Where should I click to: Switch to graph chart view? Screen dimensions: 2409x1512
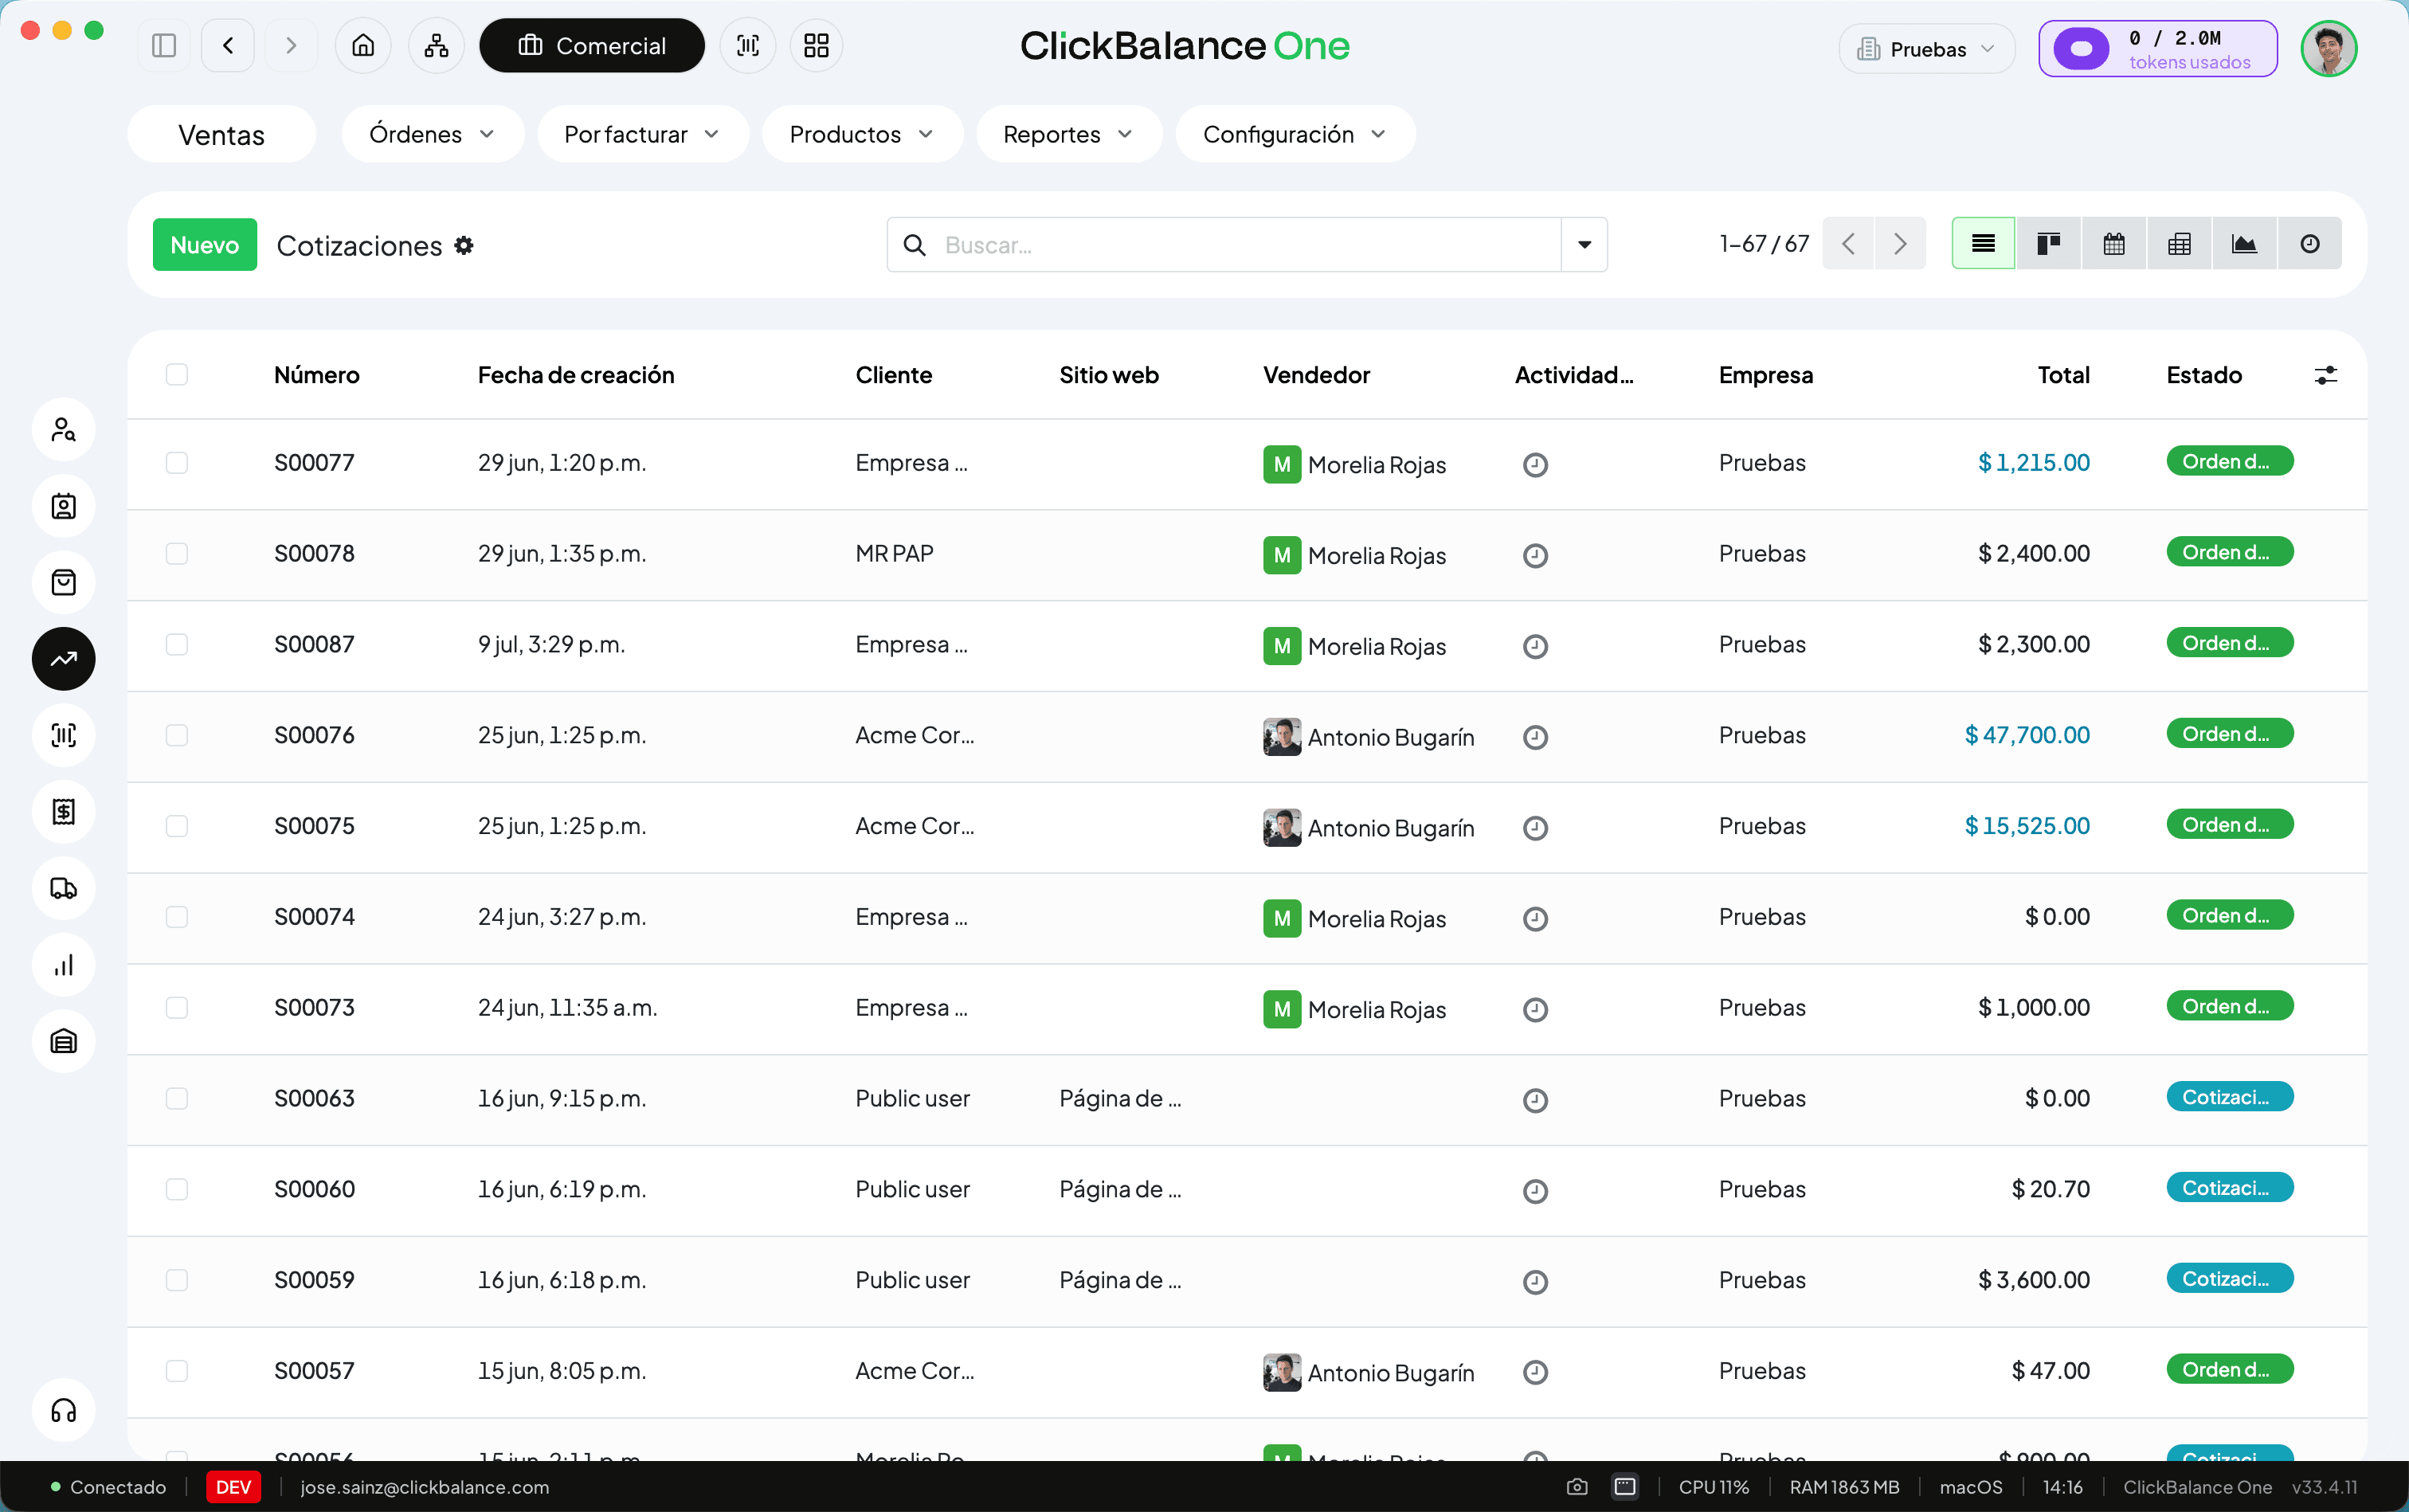(x=2245, y=244)
